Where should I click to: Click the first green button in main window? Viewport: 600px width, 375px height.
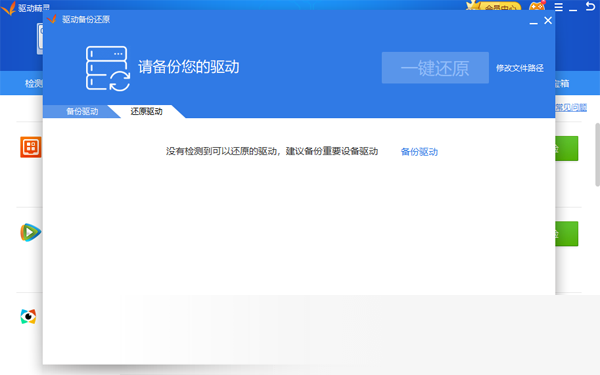(x=566, y=148)
